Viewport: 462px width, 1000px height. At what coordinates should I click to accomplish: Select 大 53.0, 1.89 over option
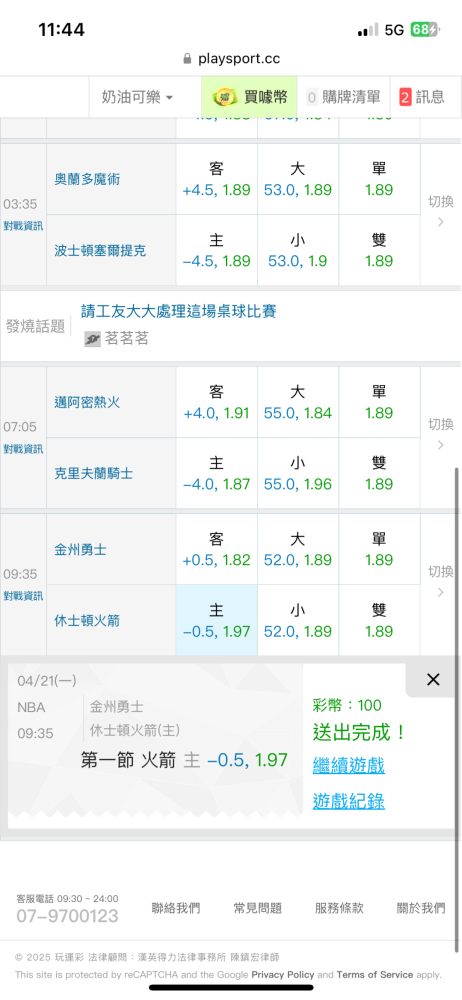tap(298, 179)
